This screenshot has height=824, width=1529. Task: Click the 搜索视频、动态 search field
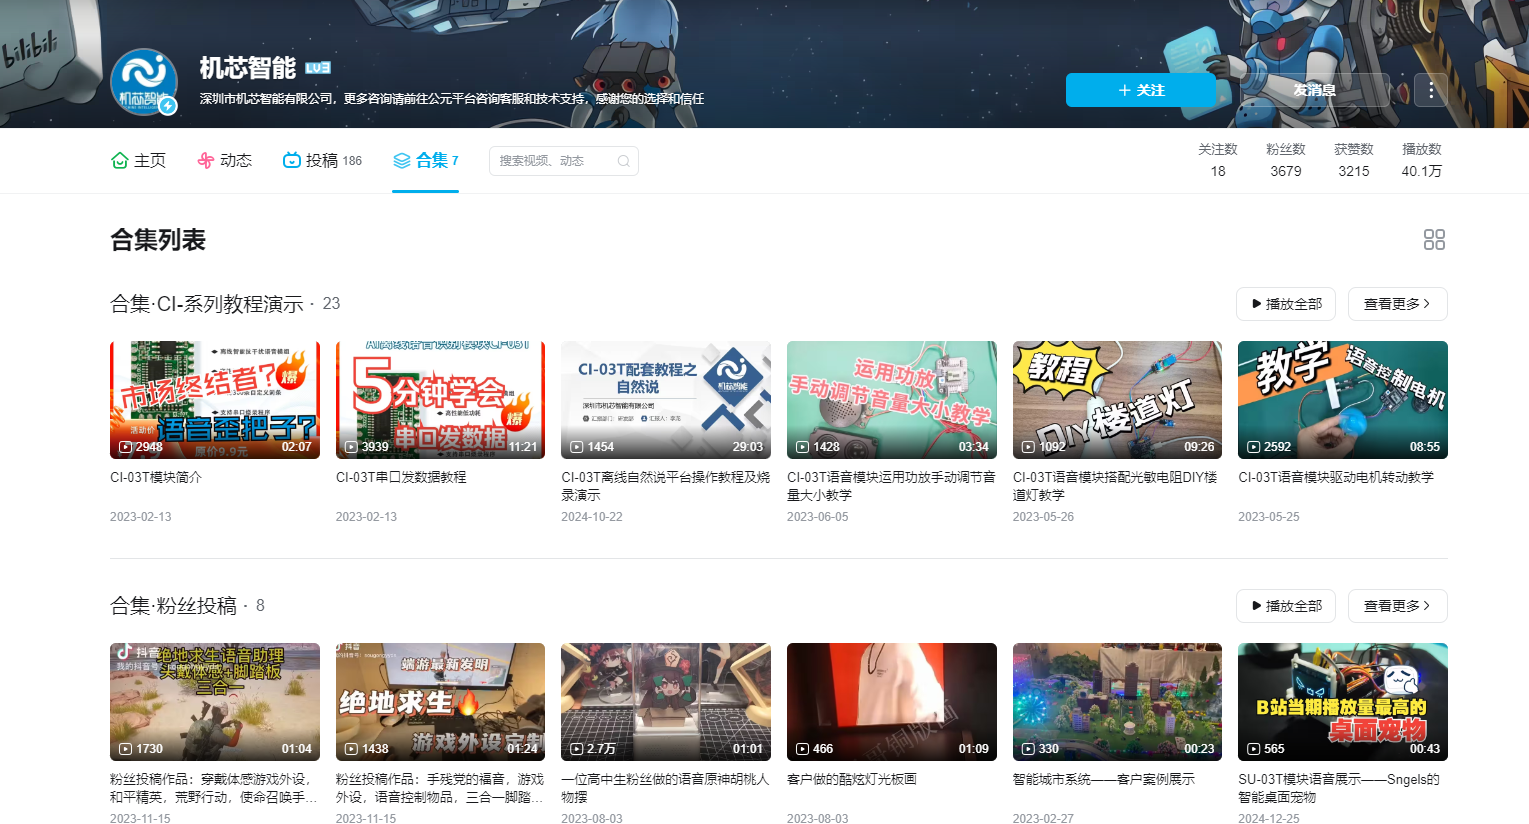coord(555,160)
